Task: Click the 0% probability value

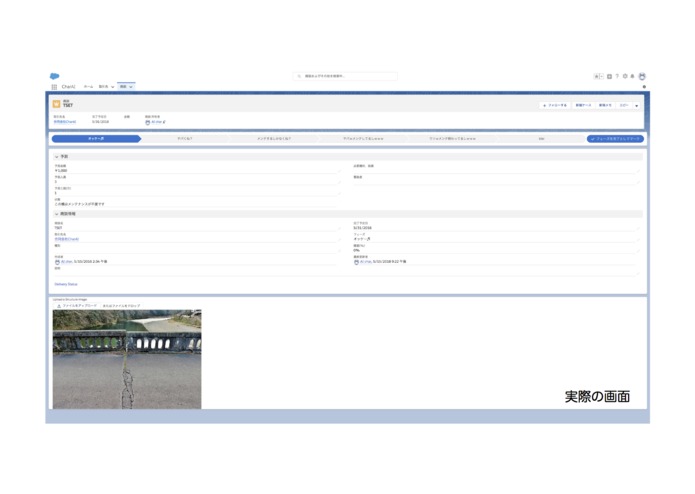Action: coord(356,251)
